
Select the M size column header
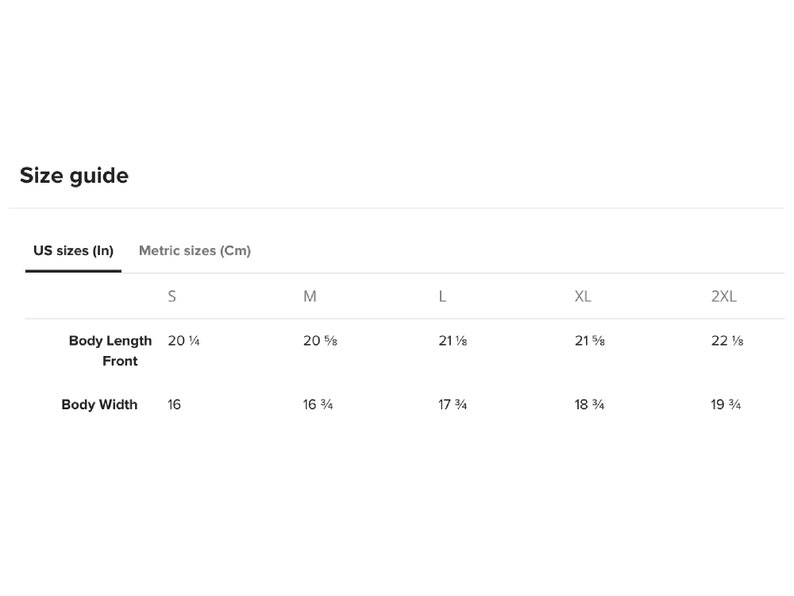pos(310,296)
